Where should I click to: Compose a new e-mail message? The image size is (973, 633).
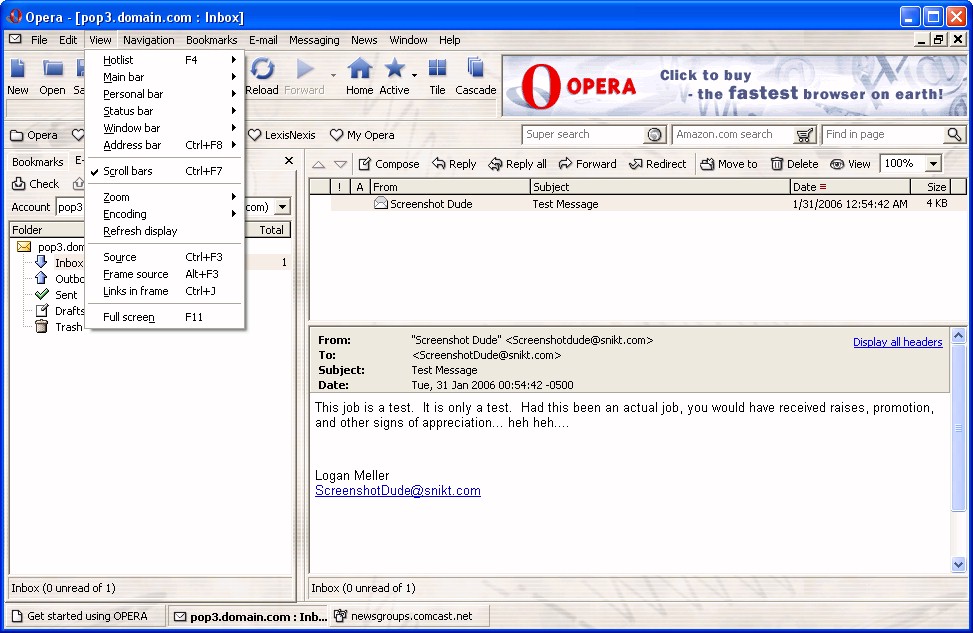[x=389, y=164]
